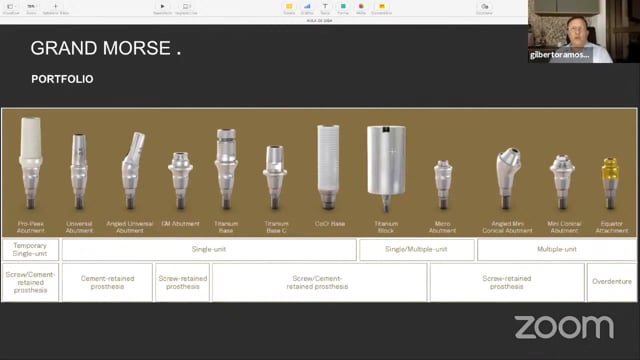Screen dimensions: 640x360
Task: Click the gold Equator Attachment image
Action: tap(611, 184)
